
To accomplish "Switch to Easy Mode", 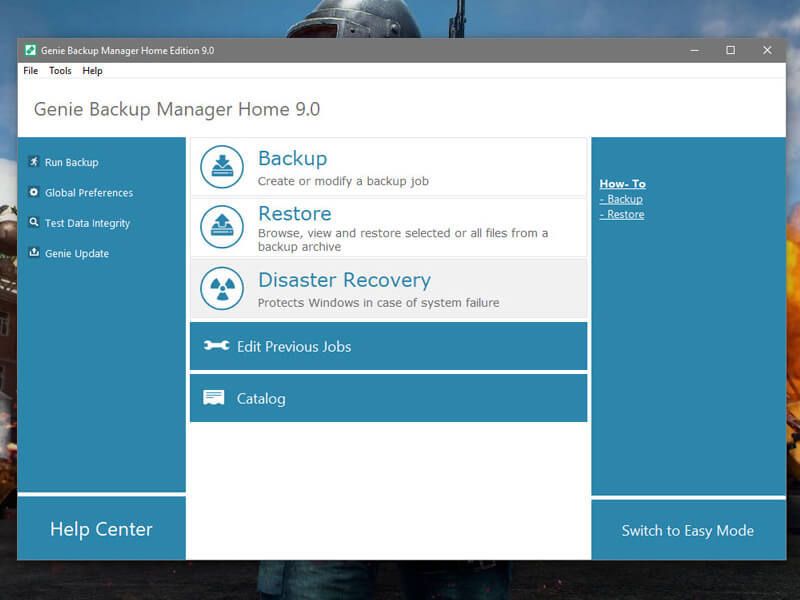I will (x=687, y=530).
